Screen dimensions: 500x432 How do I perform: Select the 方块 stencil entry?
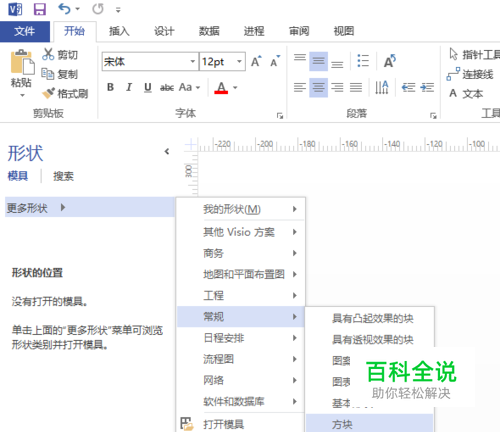point(369,424)
